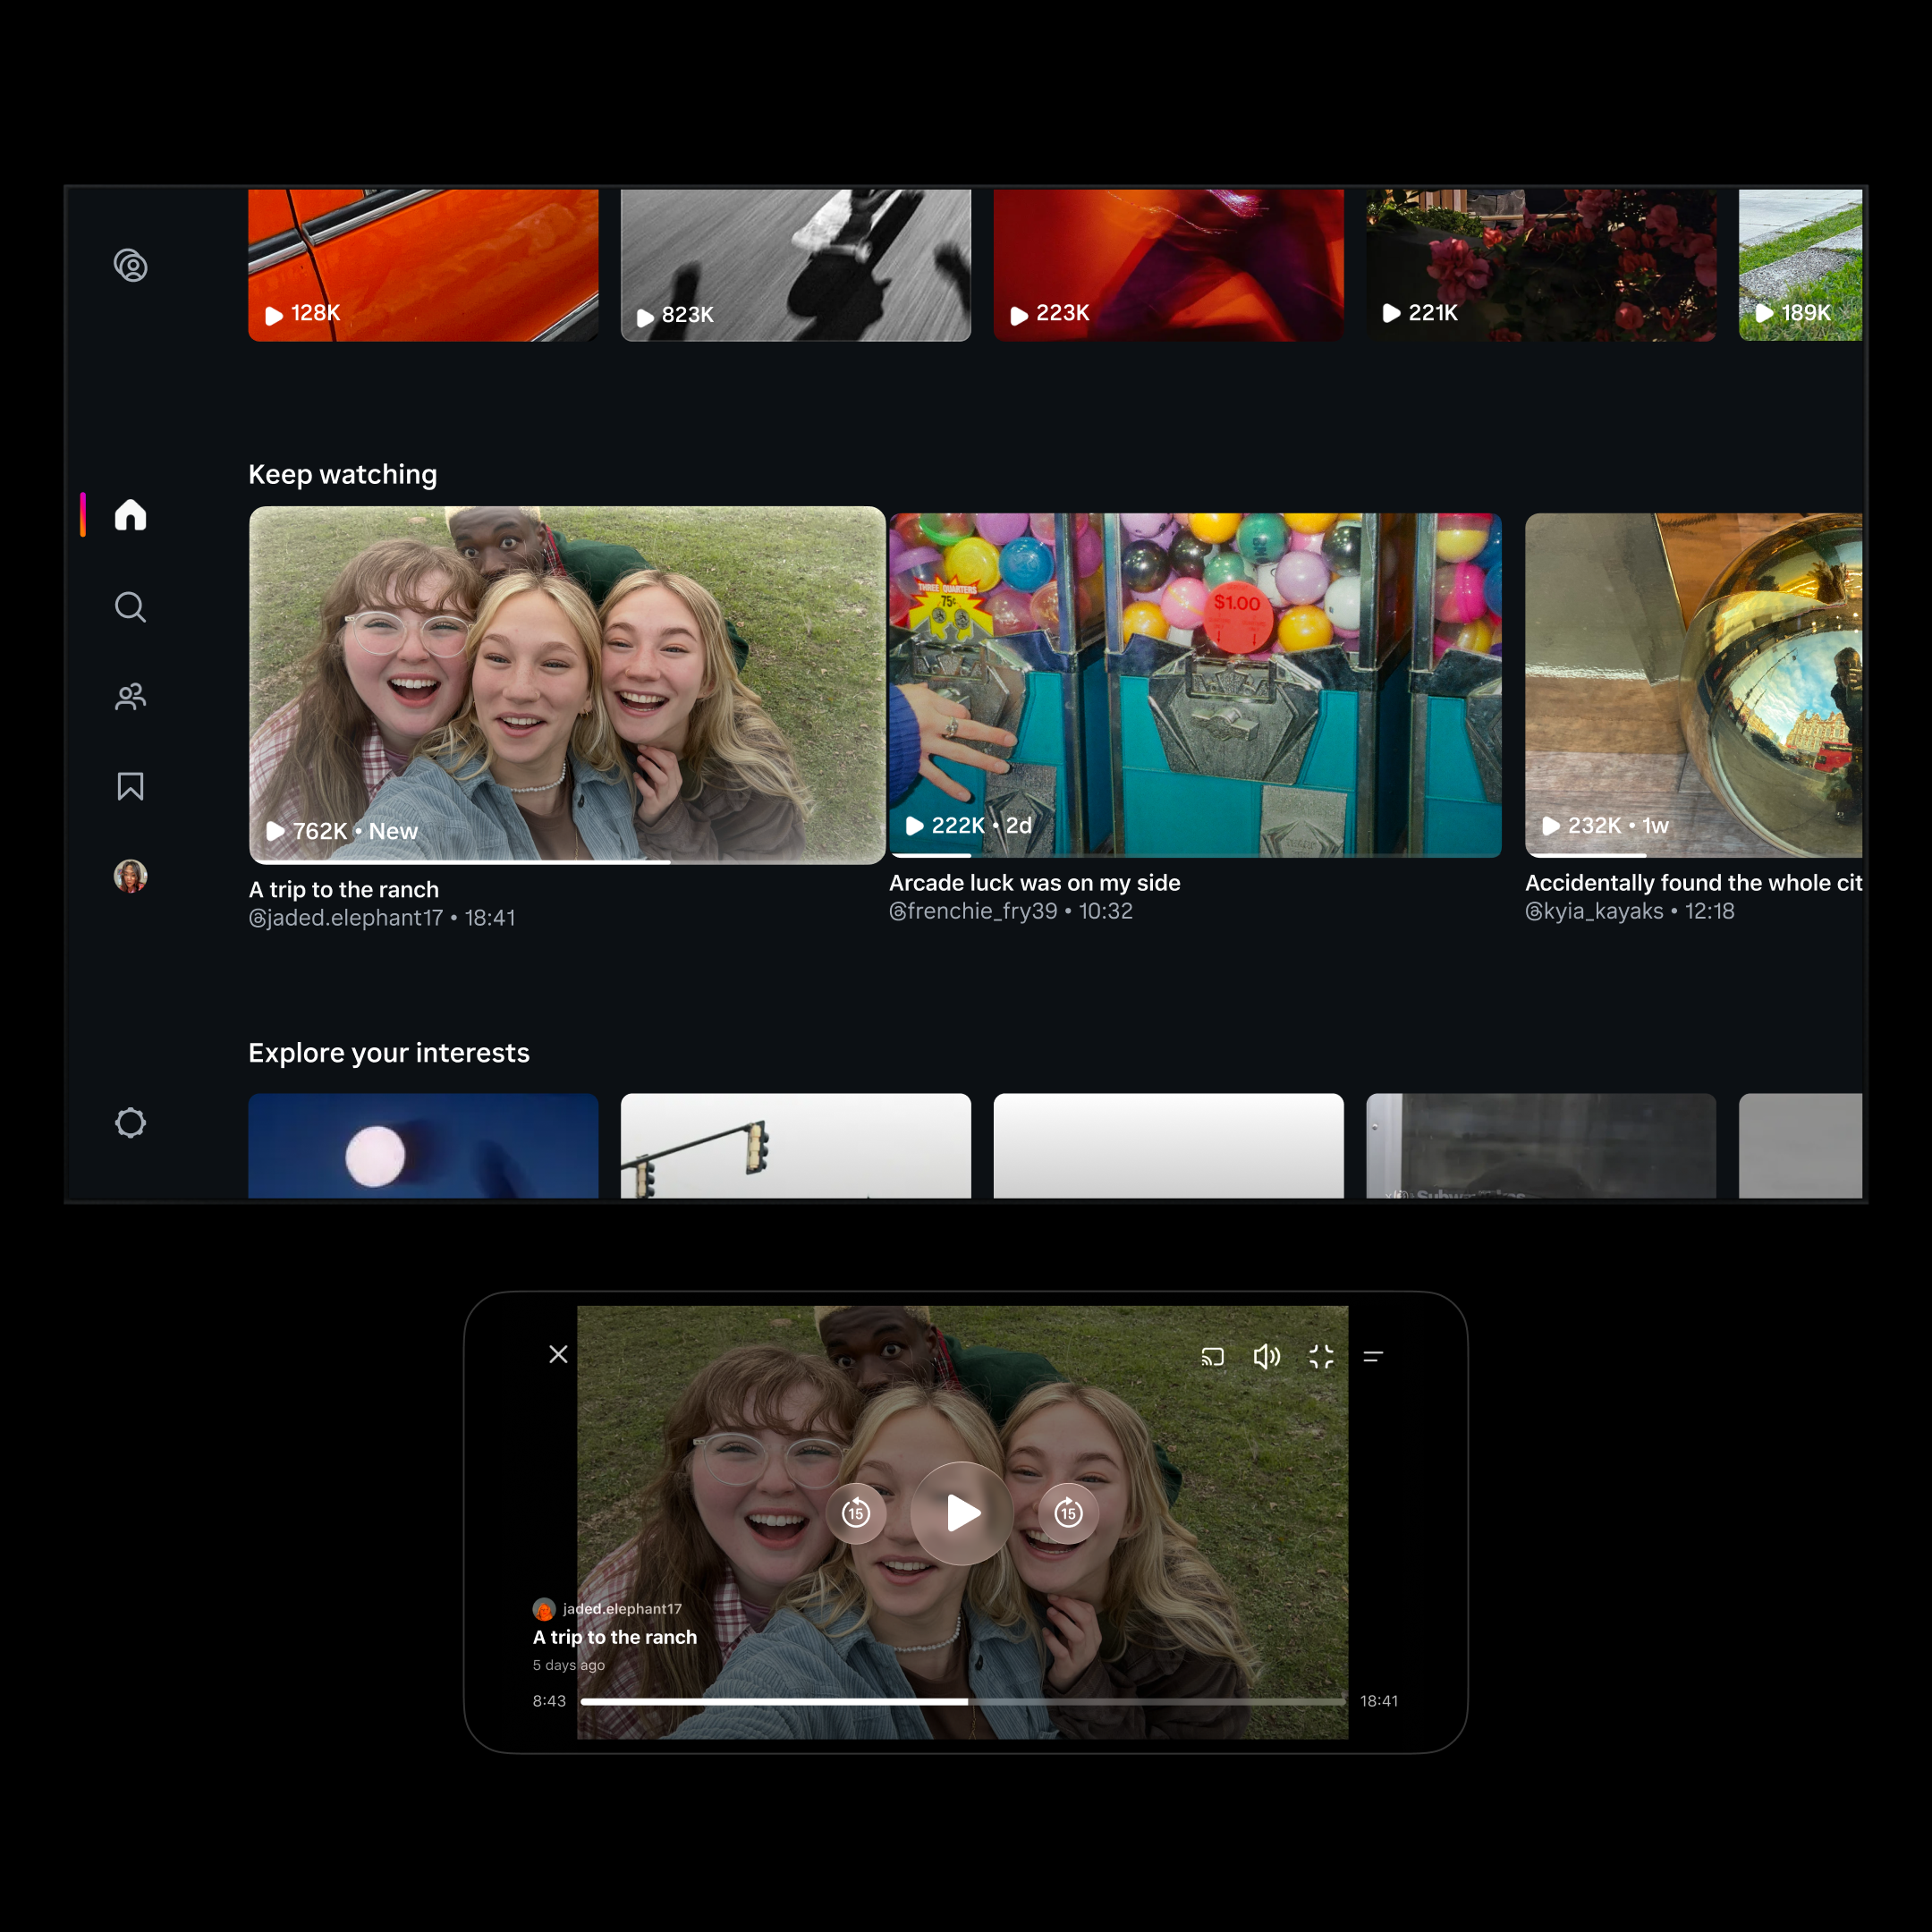Click the '@jaded.elephant17 • 18:41' text

(x=382, y=918)
